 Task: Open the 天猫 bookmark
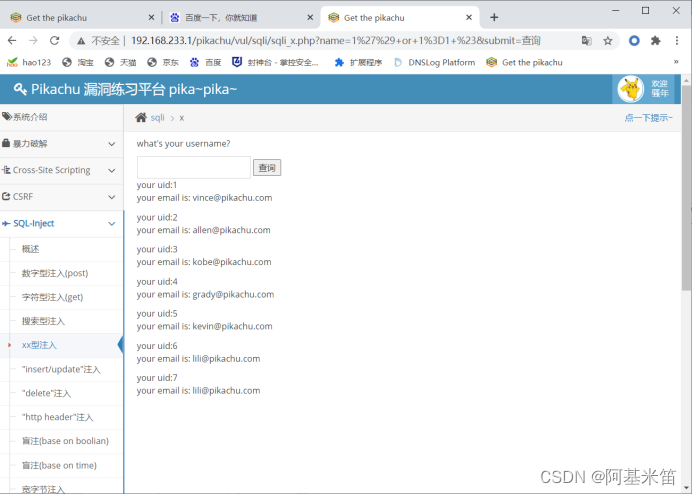(120, 62)
